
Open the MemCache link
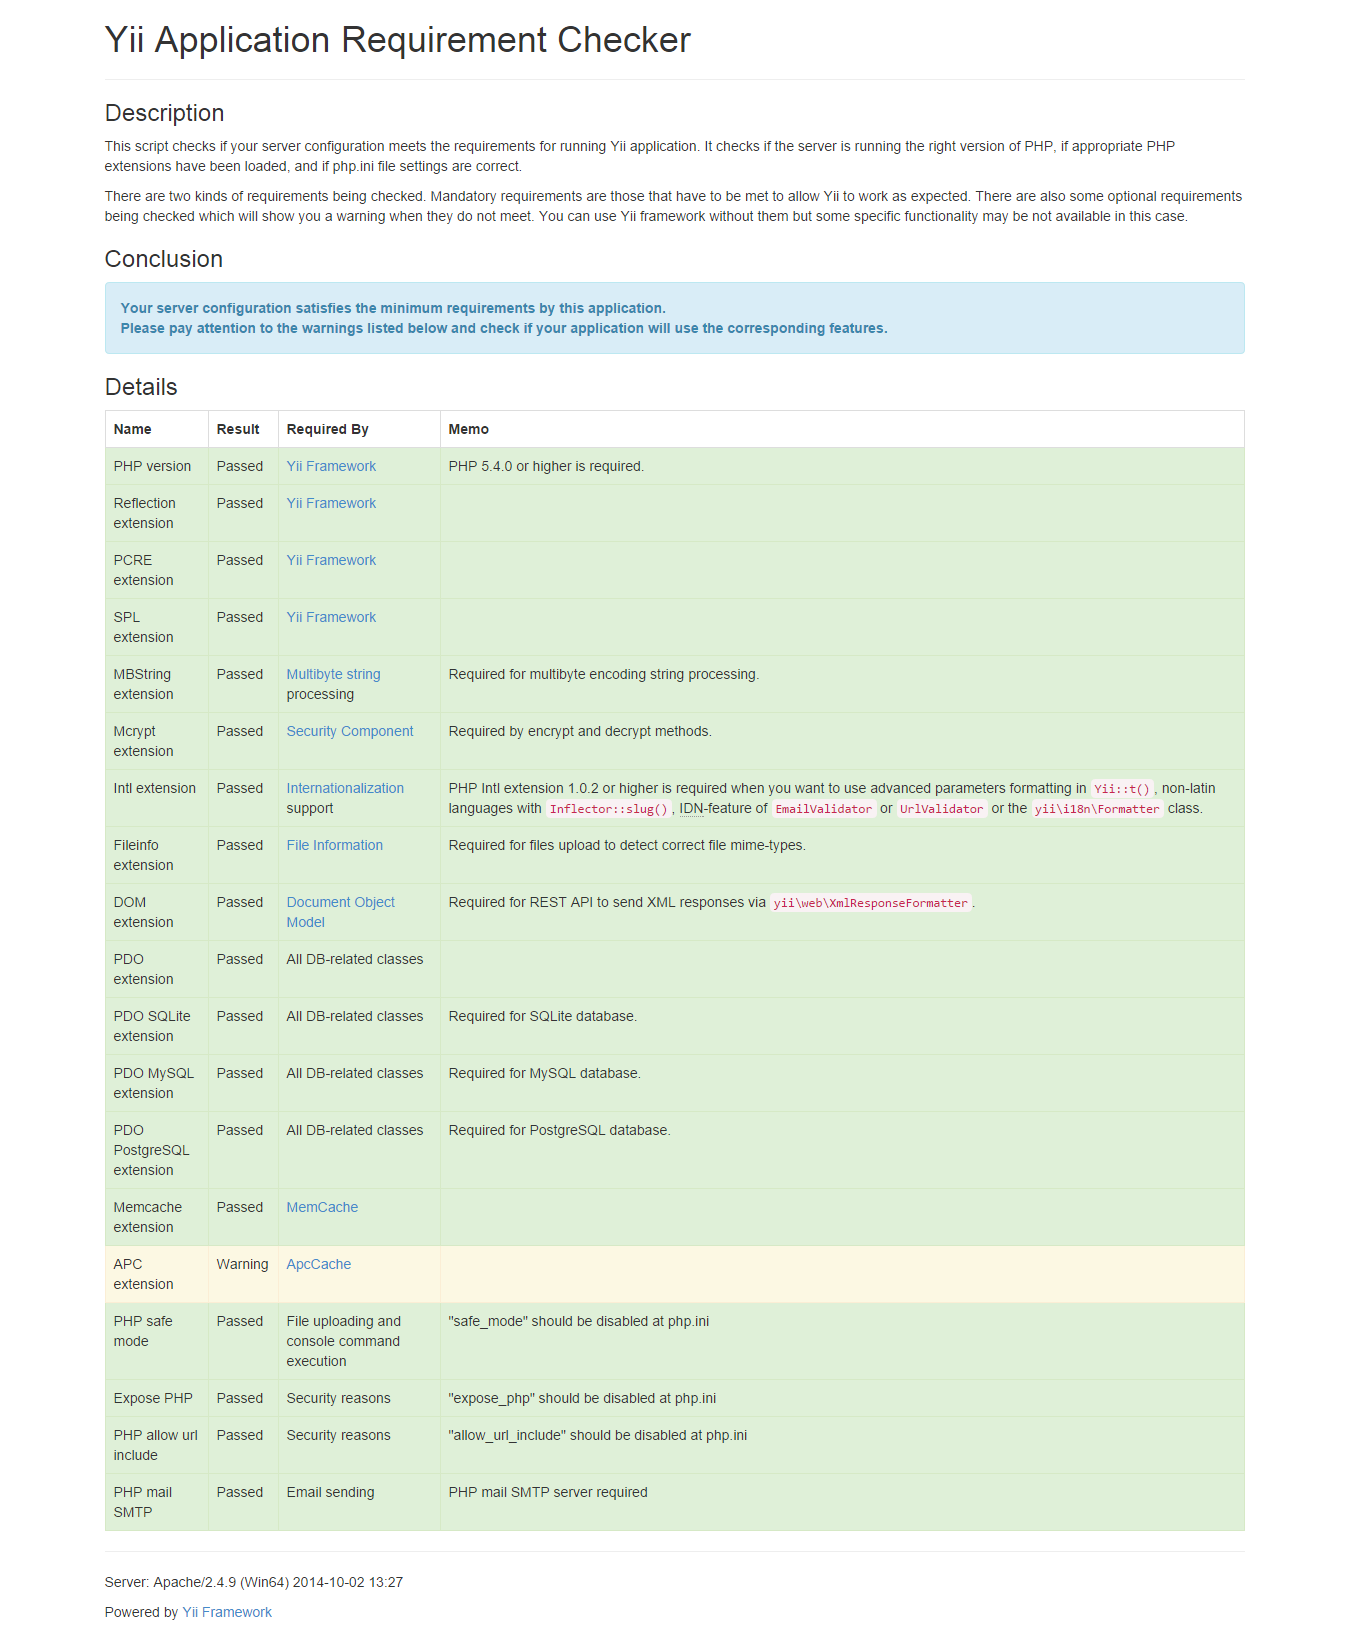coord(322,1207)
